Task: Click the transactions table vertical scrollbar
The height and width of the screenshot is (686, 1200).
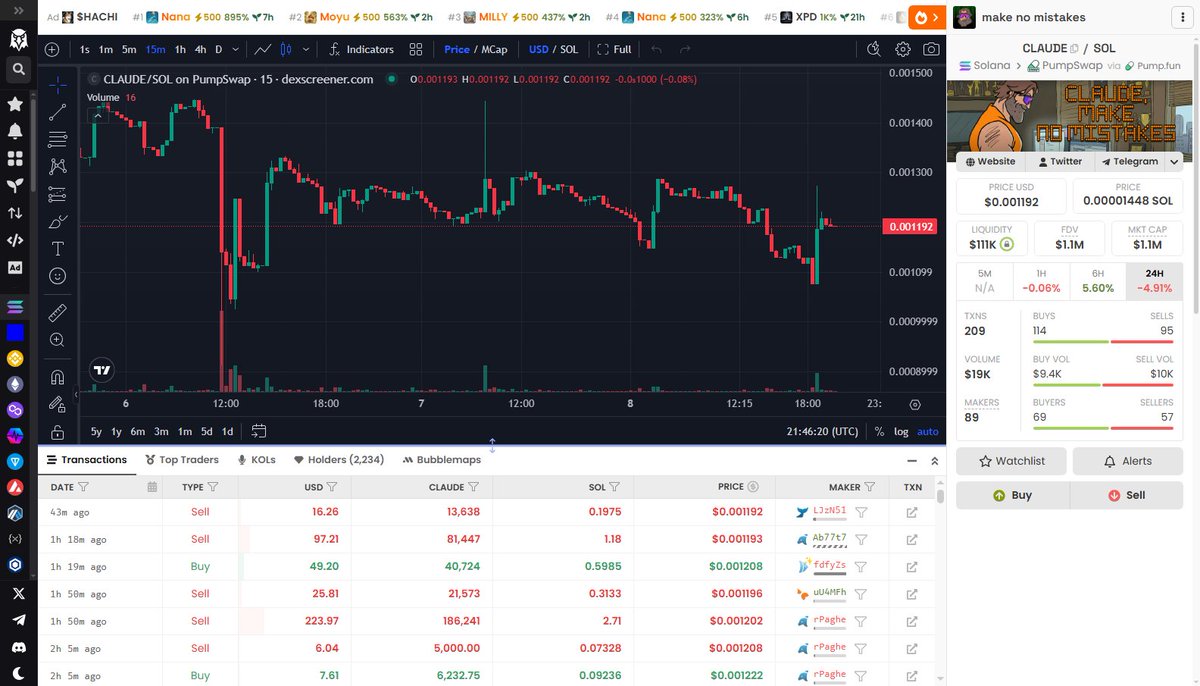Action: point(941,495)
